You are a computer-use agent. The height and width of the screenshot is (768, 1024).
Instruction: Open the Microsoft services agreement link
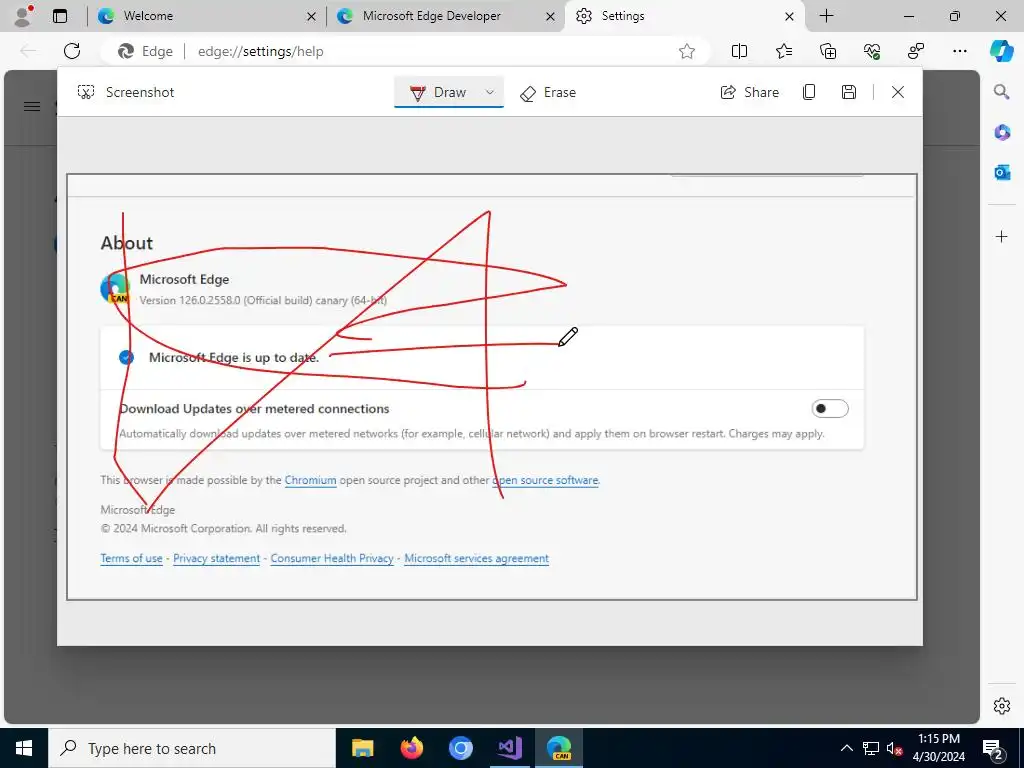[x=476, y=558]
